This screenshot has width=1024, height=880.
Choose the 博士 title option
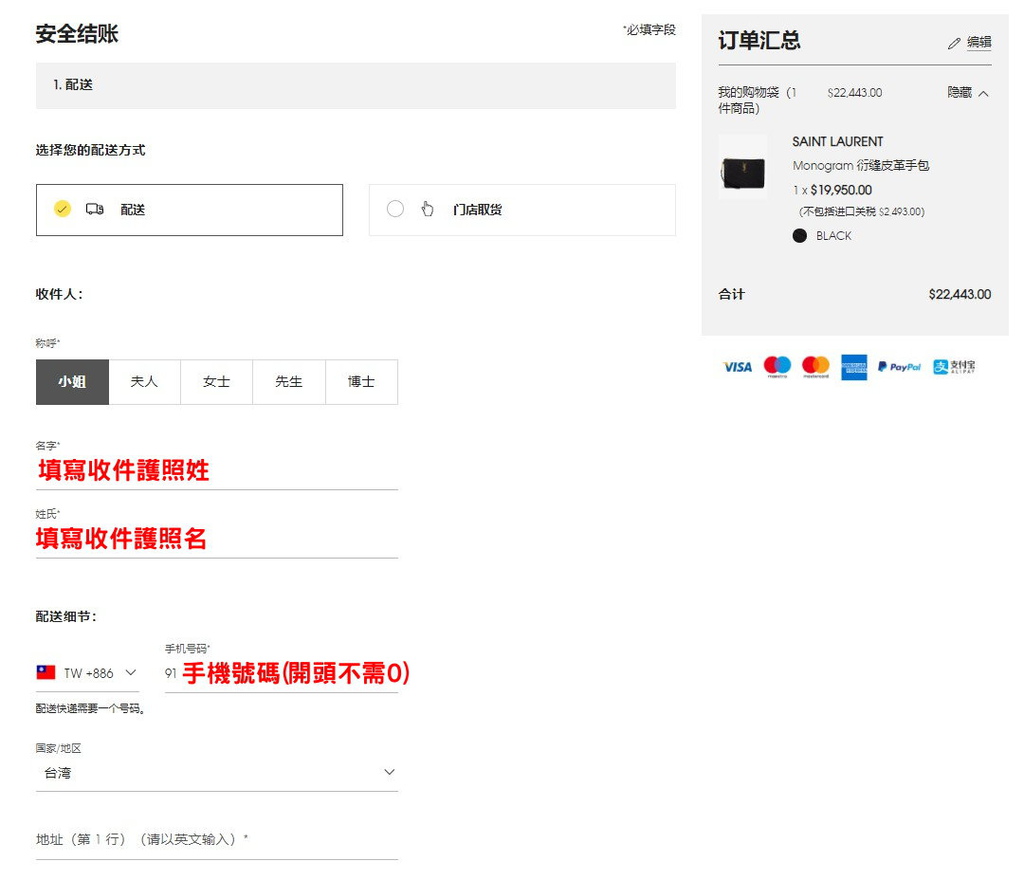362,382
